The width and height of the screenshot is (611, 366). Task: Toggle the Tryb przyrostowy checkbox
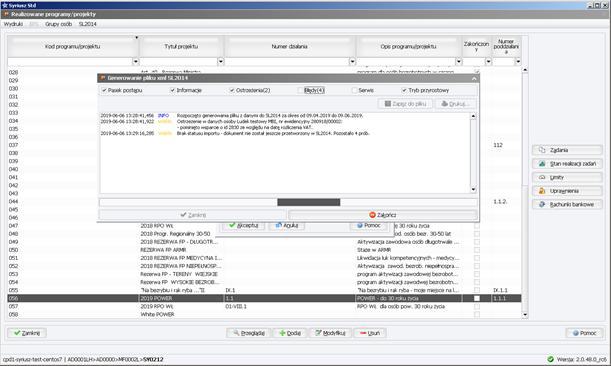(404, 90)
